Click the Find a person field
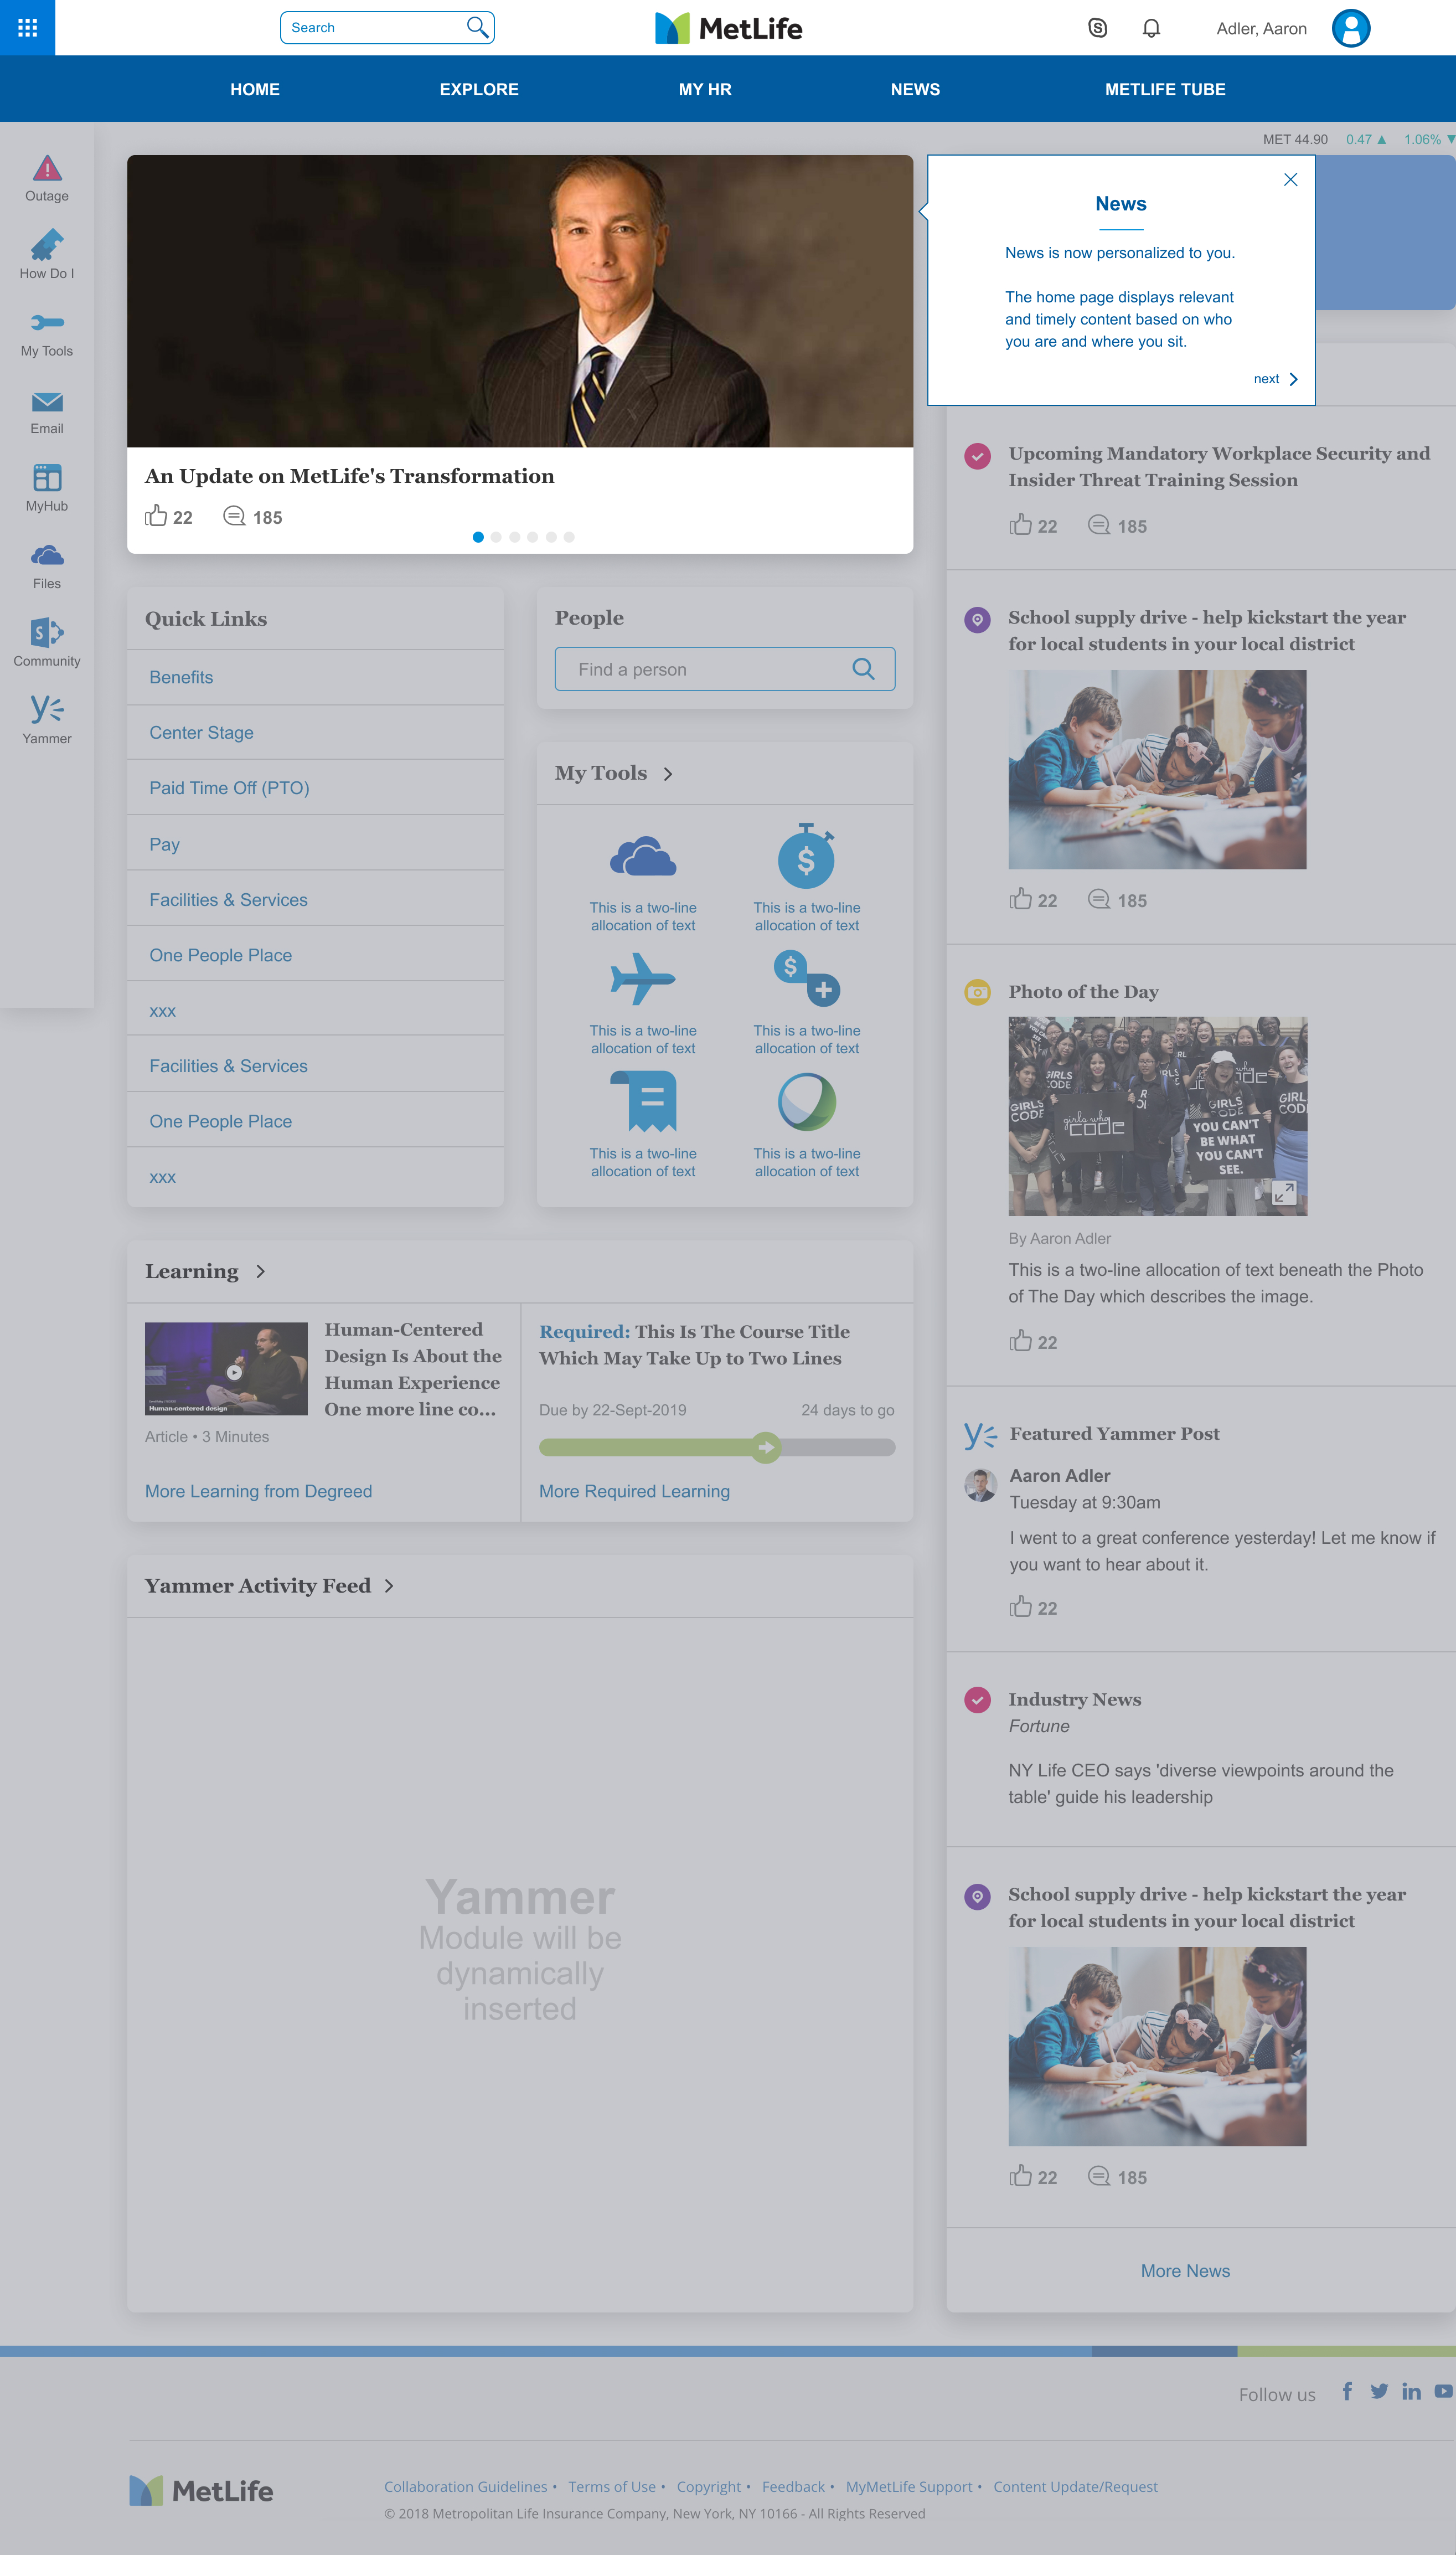 click(725, 669)
